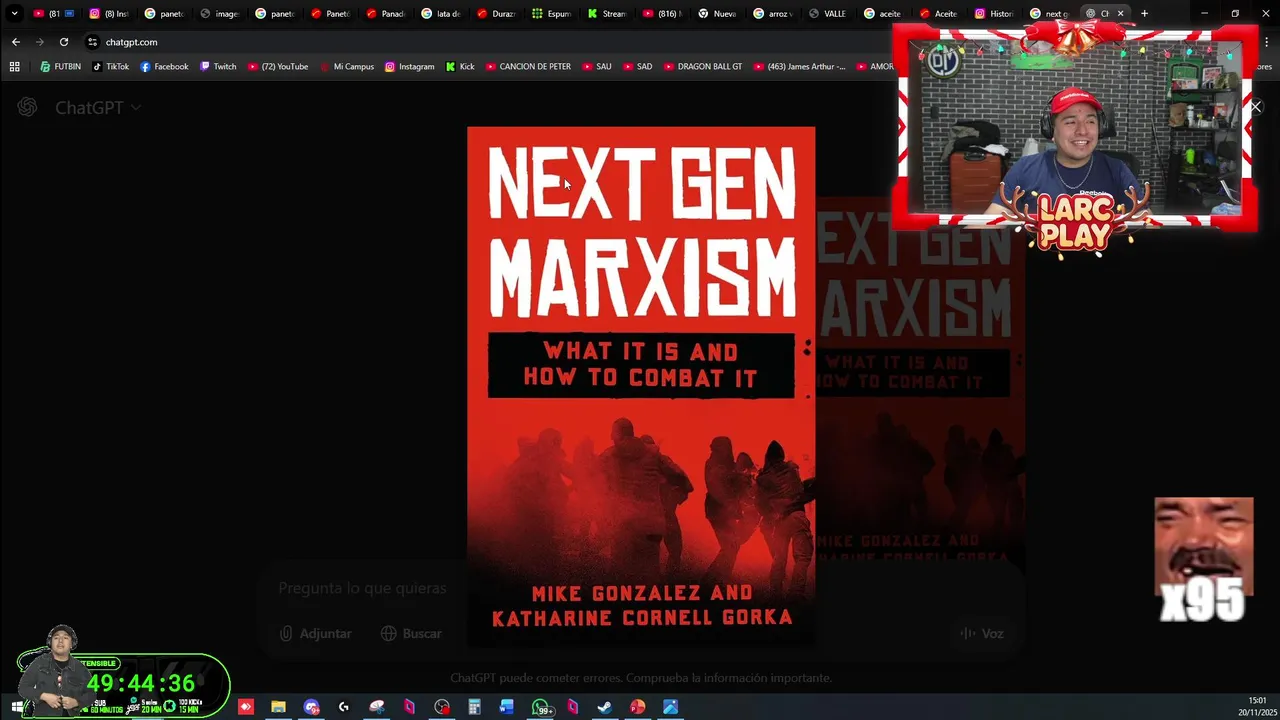Viewport: 1280px width, 720px height.
Task: Open the Twitch bookmark
Action: click(218, 66)
